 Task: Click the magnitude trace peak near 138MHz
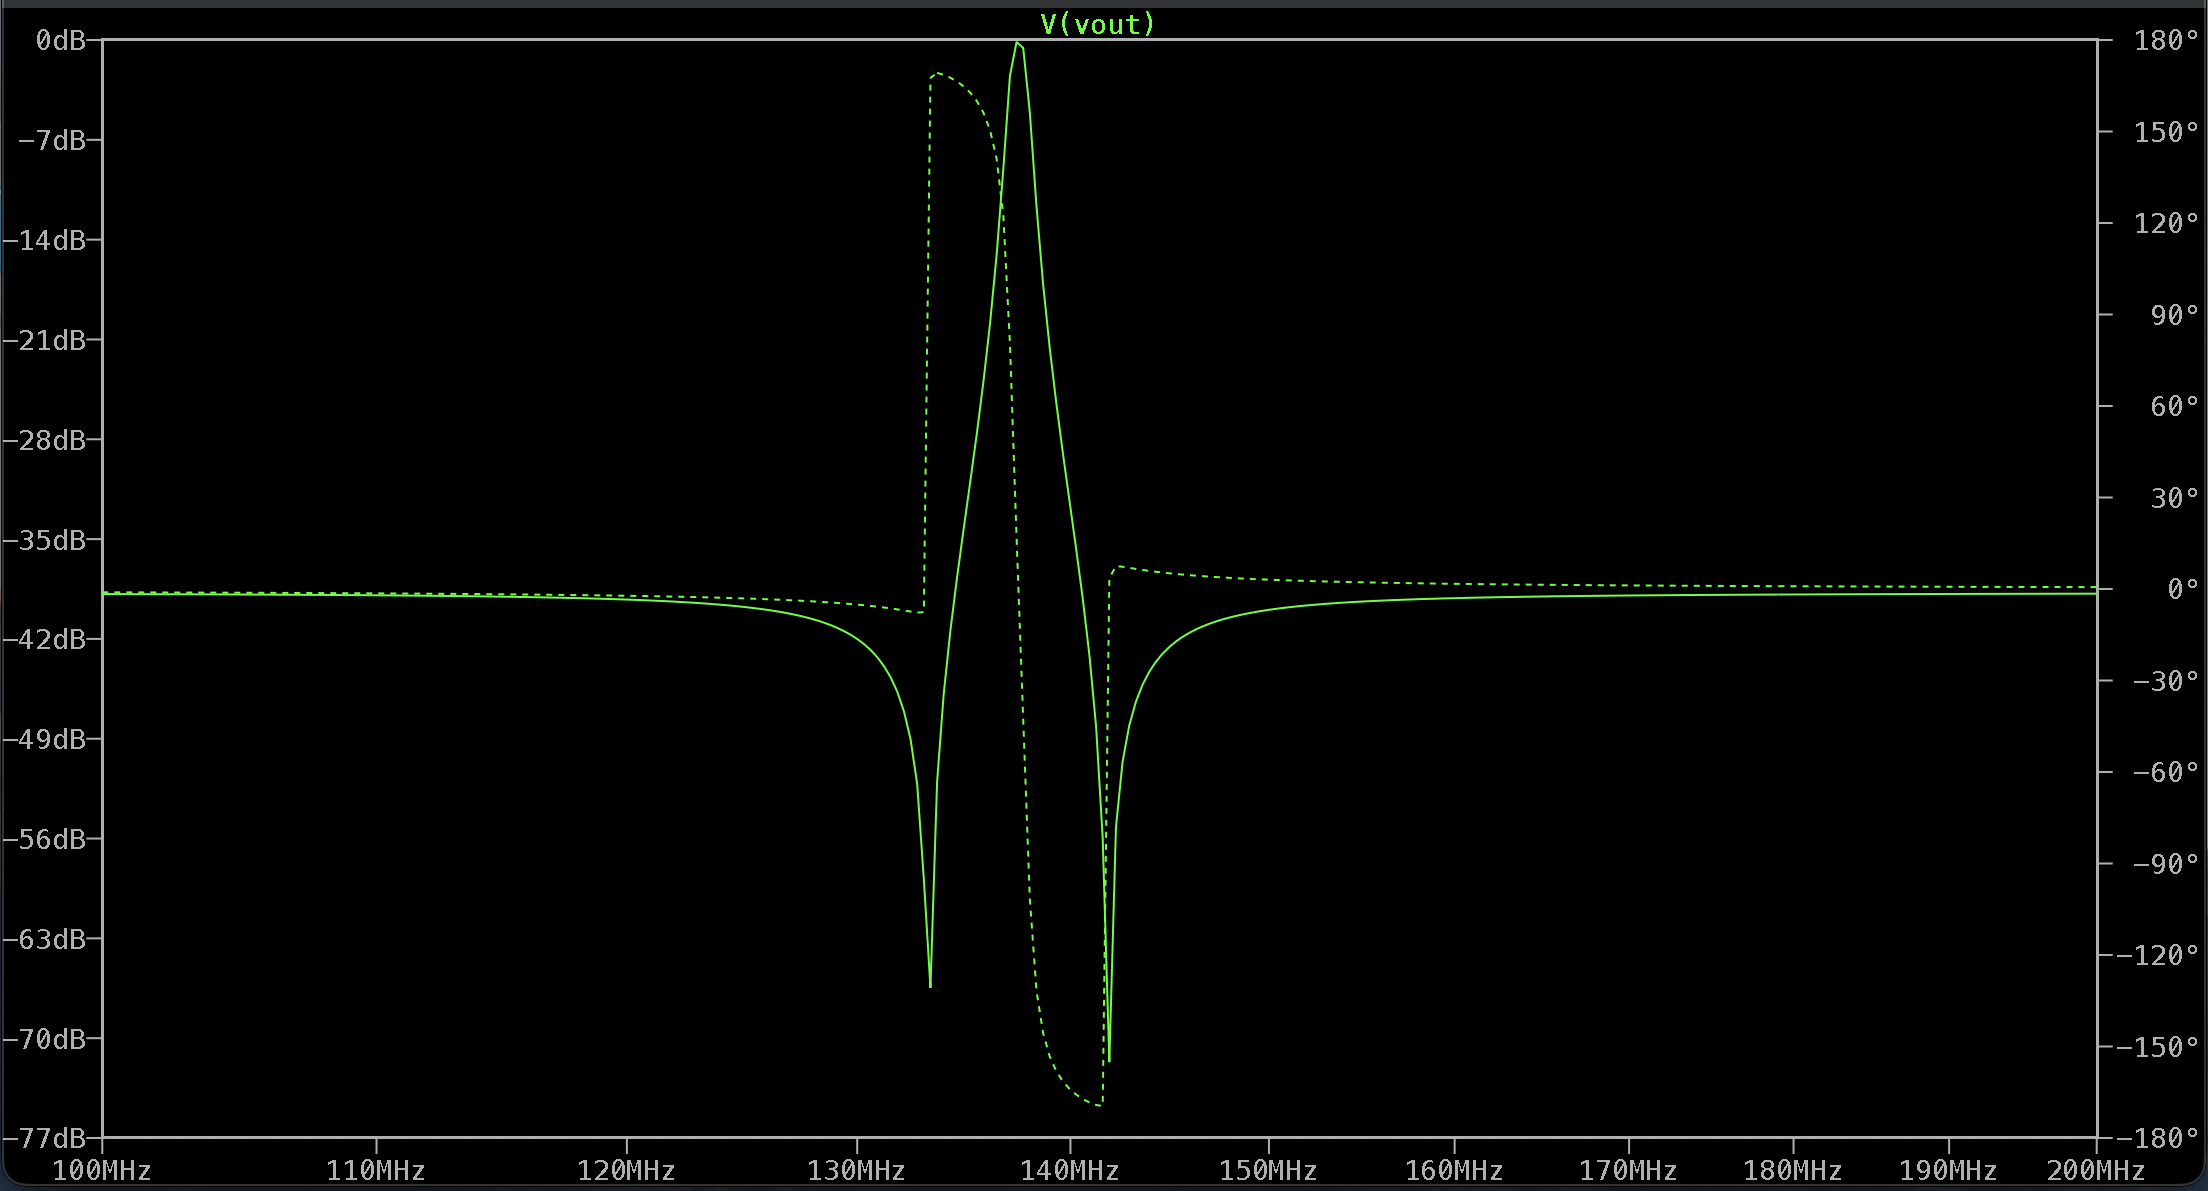click(1017, 43)
